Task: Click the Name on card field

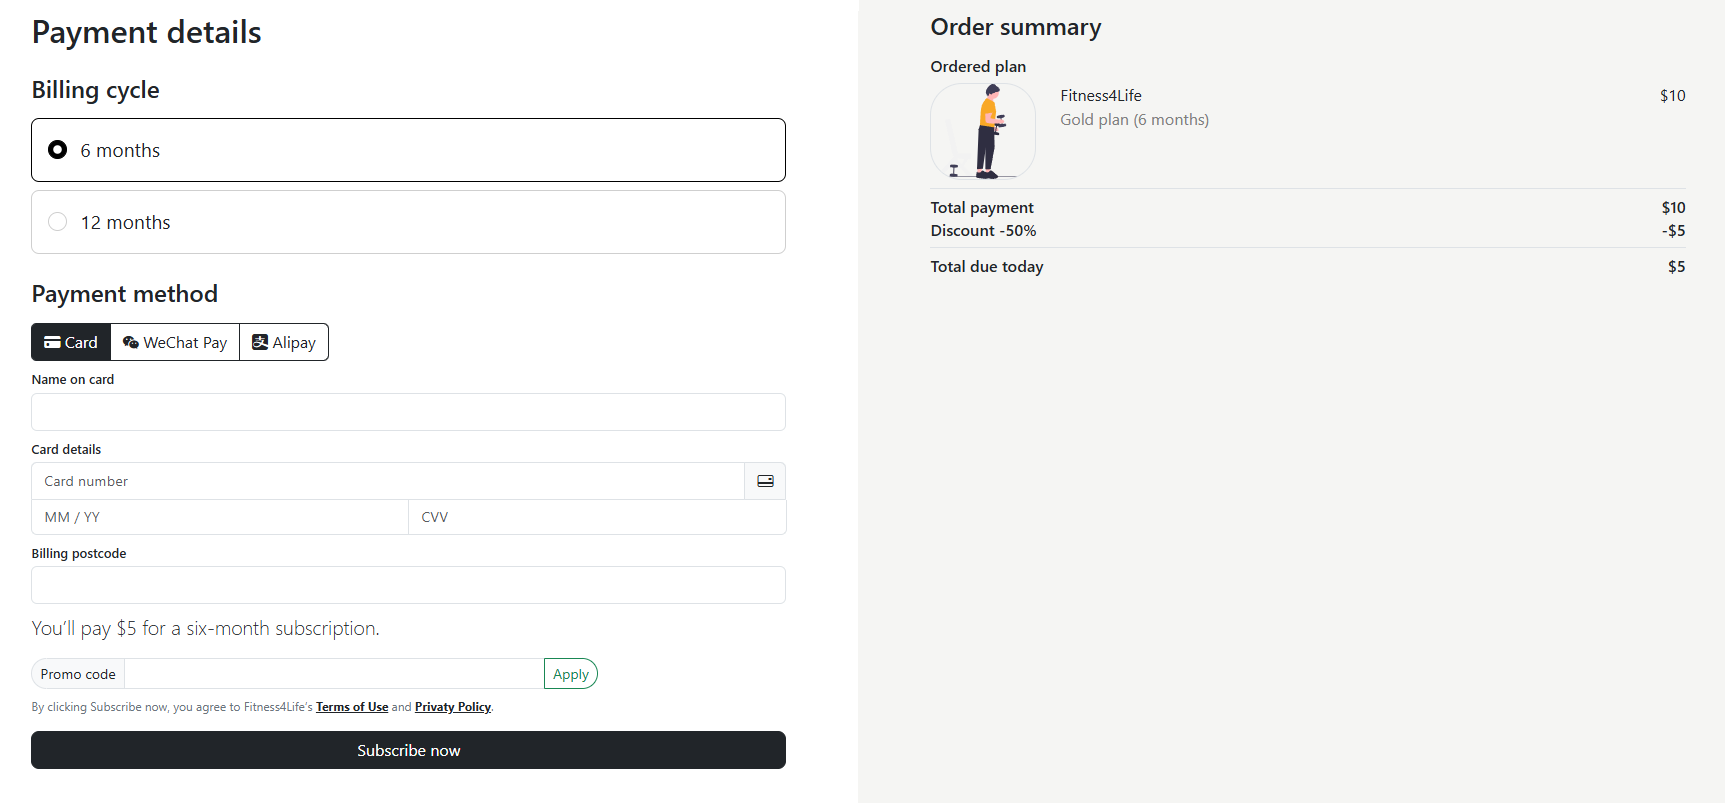Action: click(408, 412)
